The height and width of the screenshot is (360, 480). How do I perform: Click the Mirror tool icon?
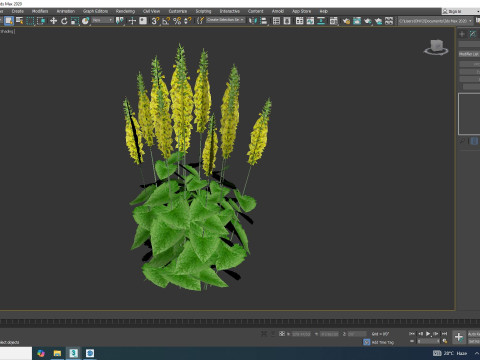253,21
